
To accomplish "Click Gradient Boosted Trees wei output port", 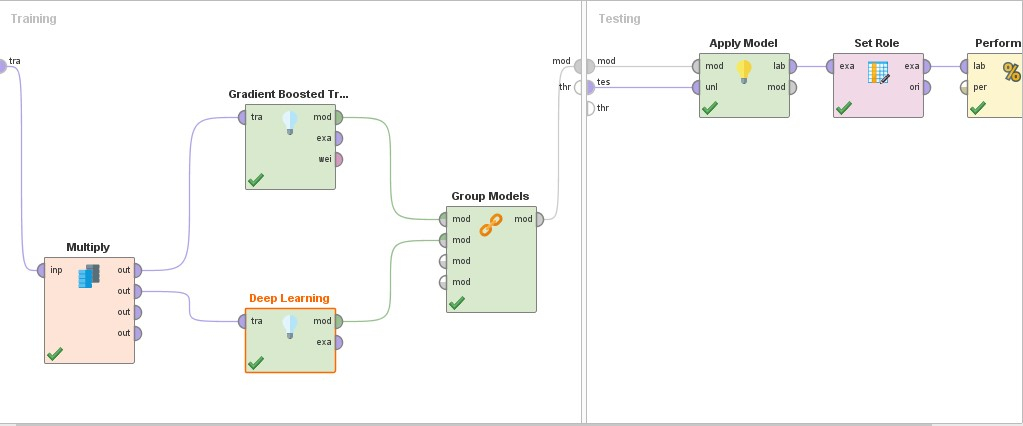I will 339,159.
